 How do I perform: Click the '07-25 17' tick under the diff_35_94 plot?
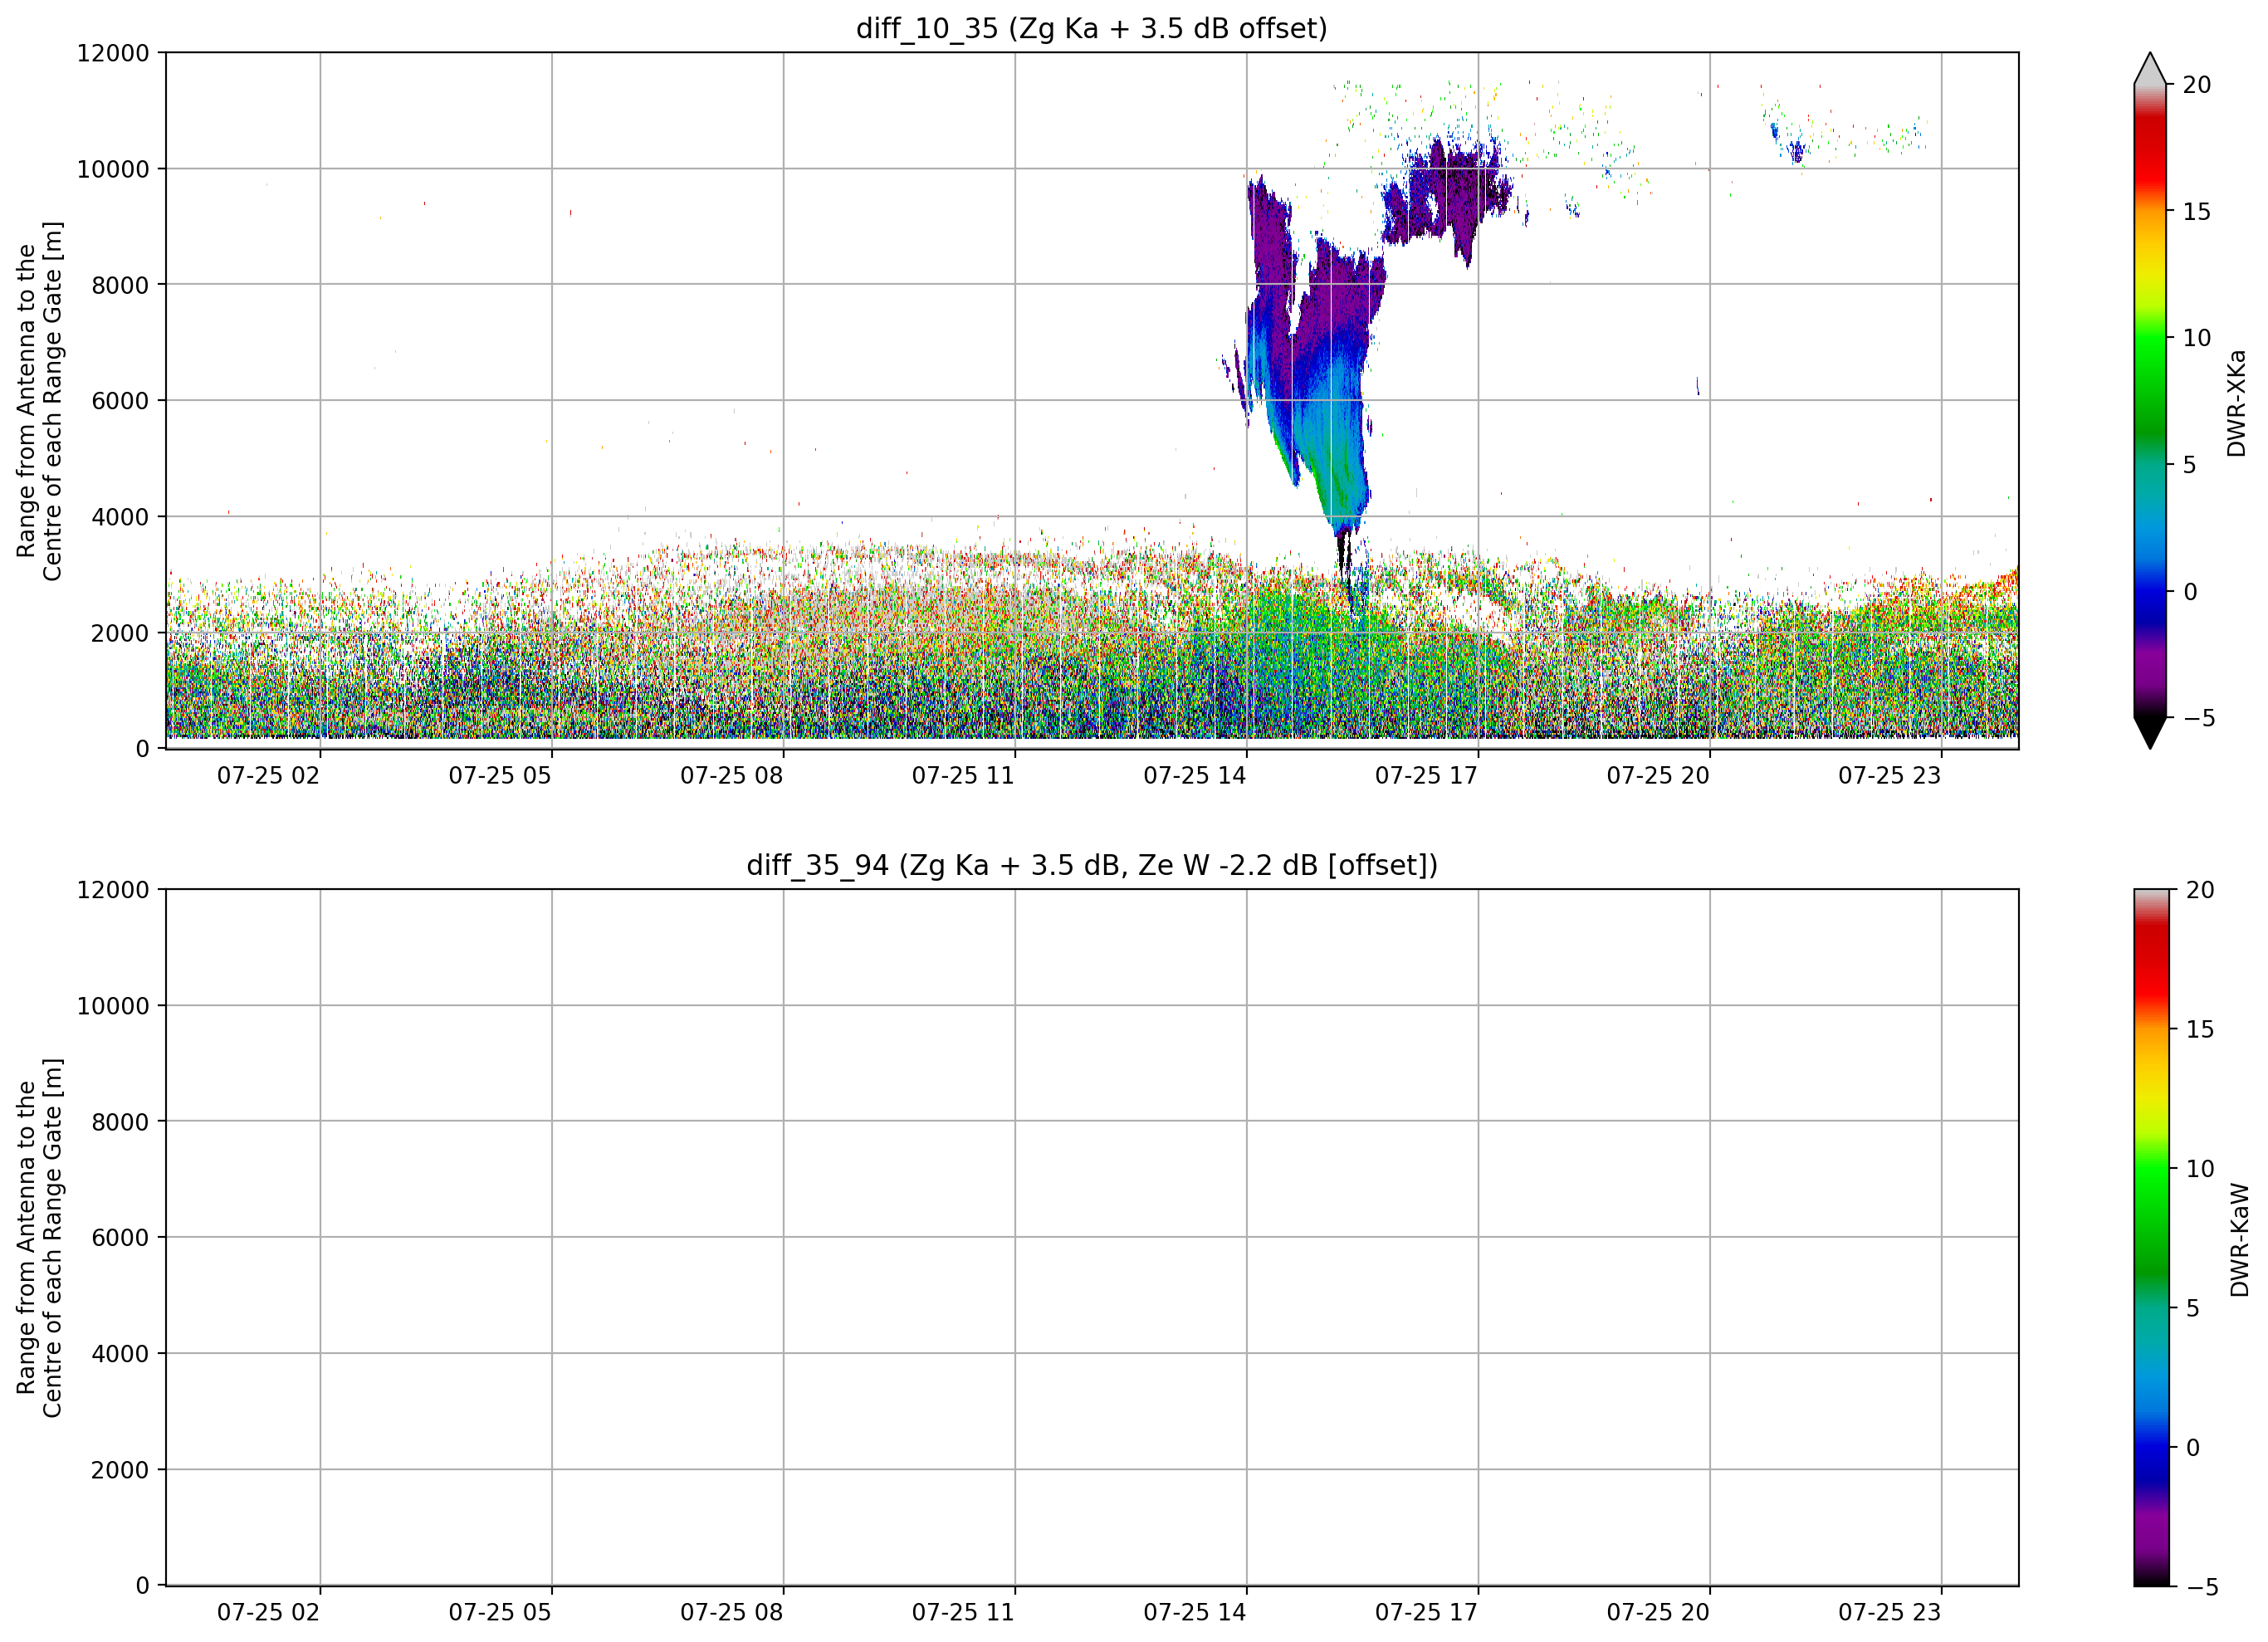1426,1613
